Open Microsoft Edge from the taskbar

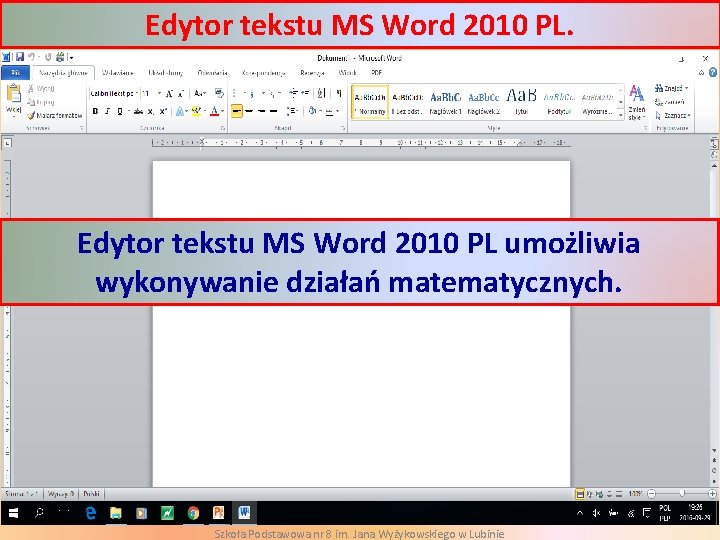point(90,512)
